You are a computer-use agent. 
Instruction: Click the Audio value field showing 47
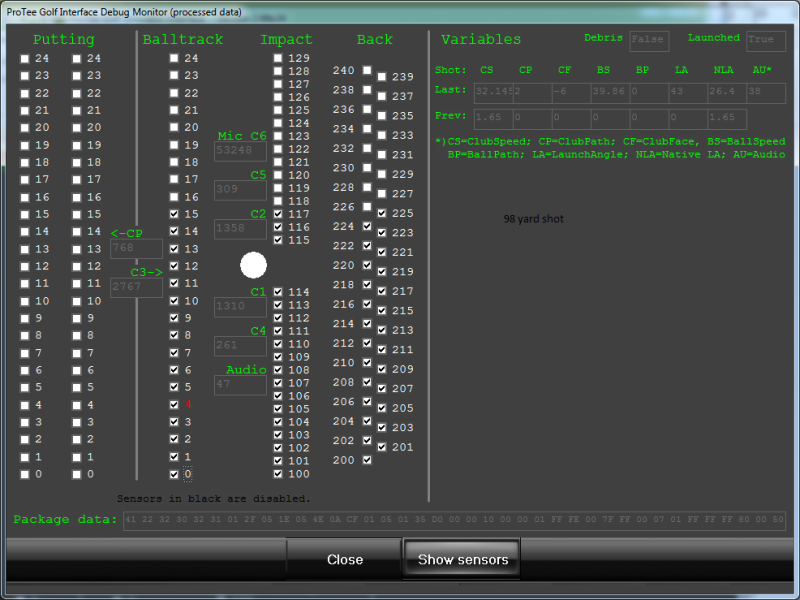tap(240, 385)
